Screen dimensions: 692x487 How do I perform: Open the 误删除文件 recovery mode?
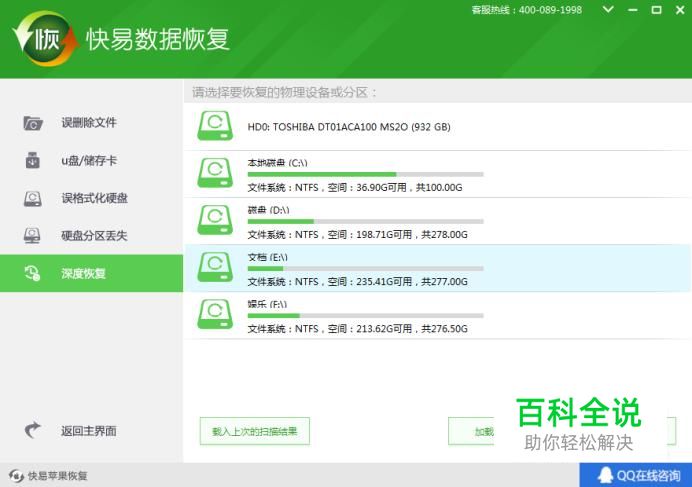tap(91, 123)
